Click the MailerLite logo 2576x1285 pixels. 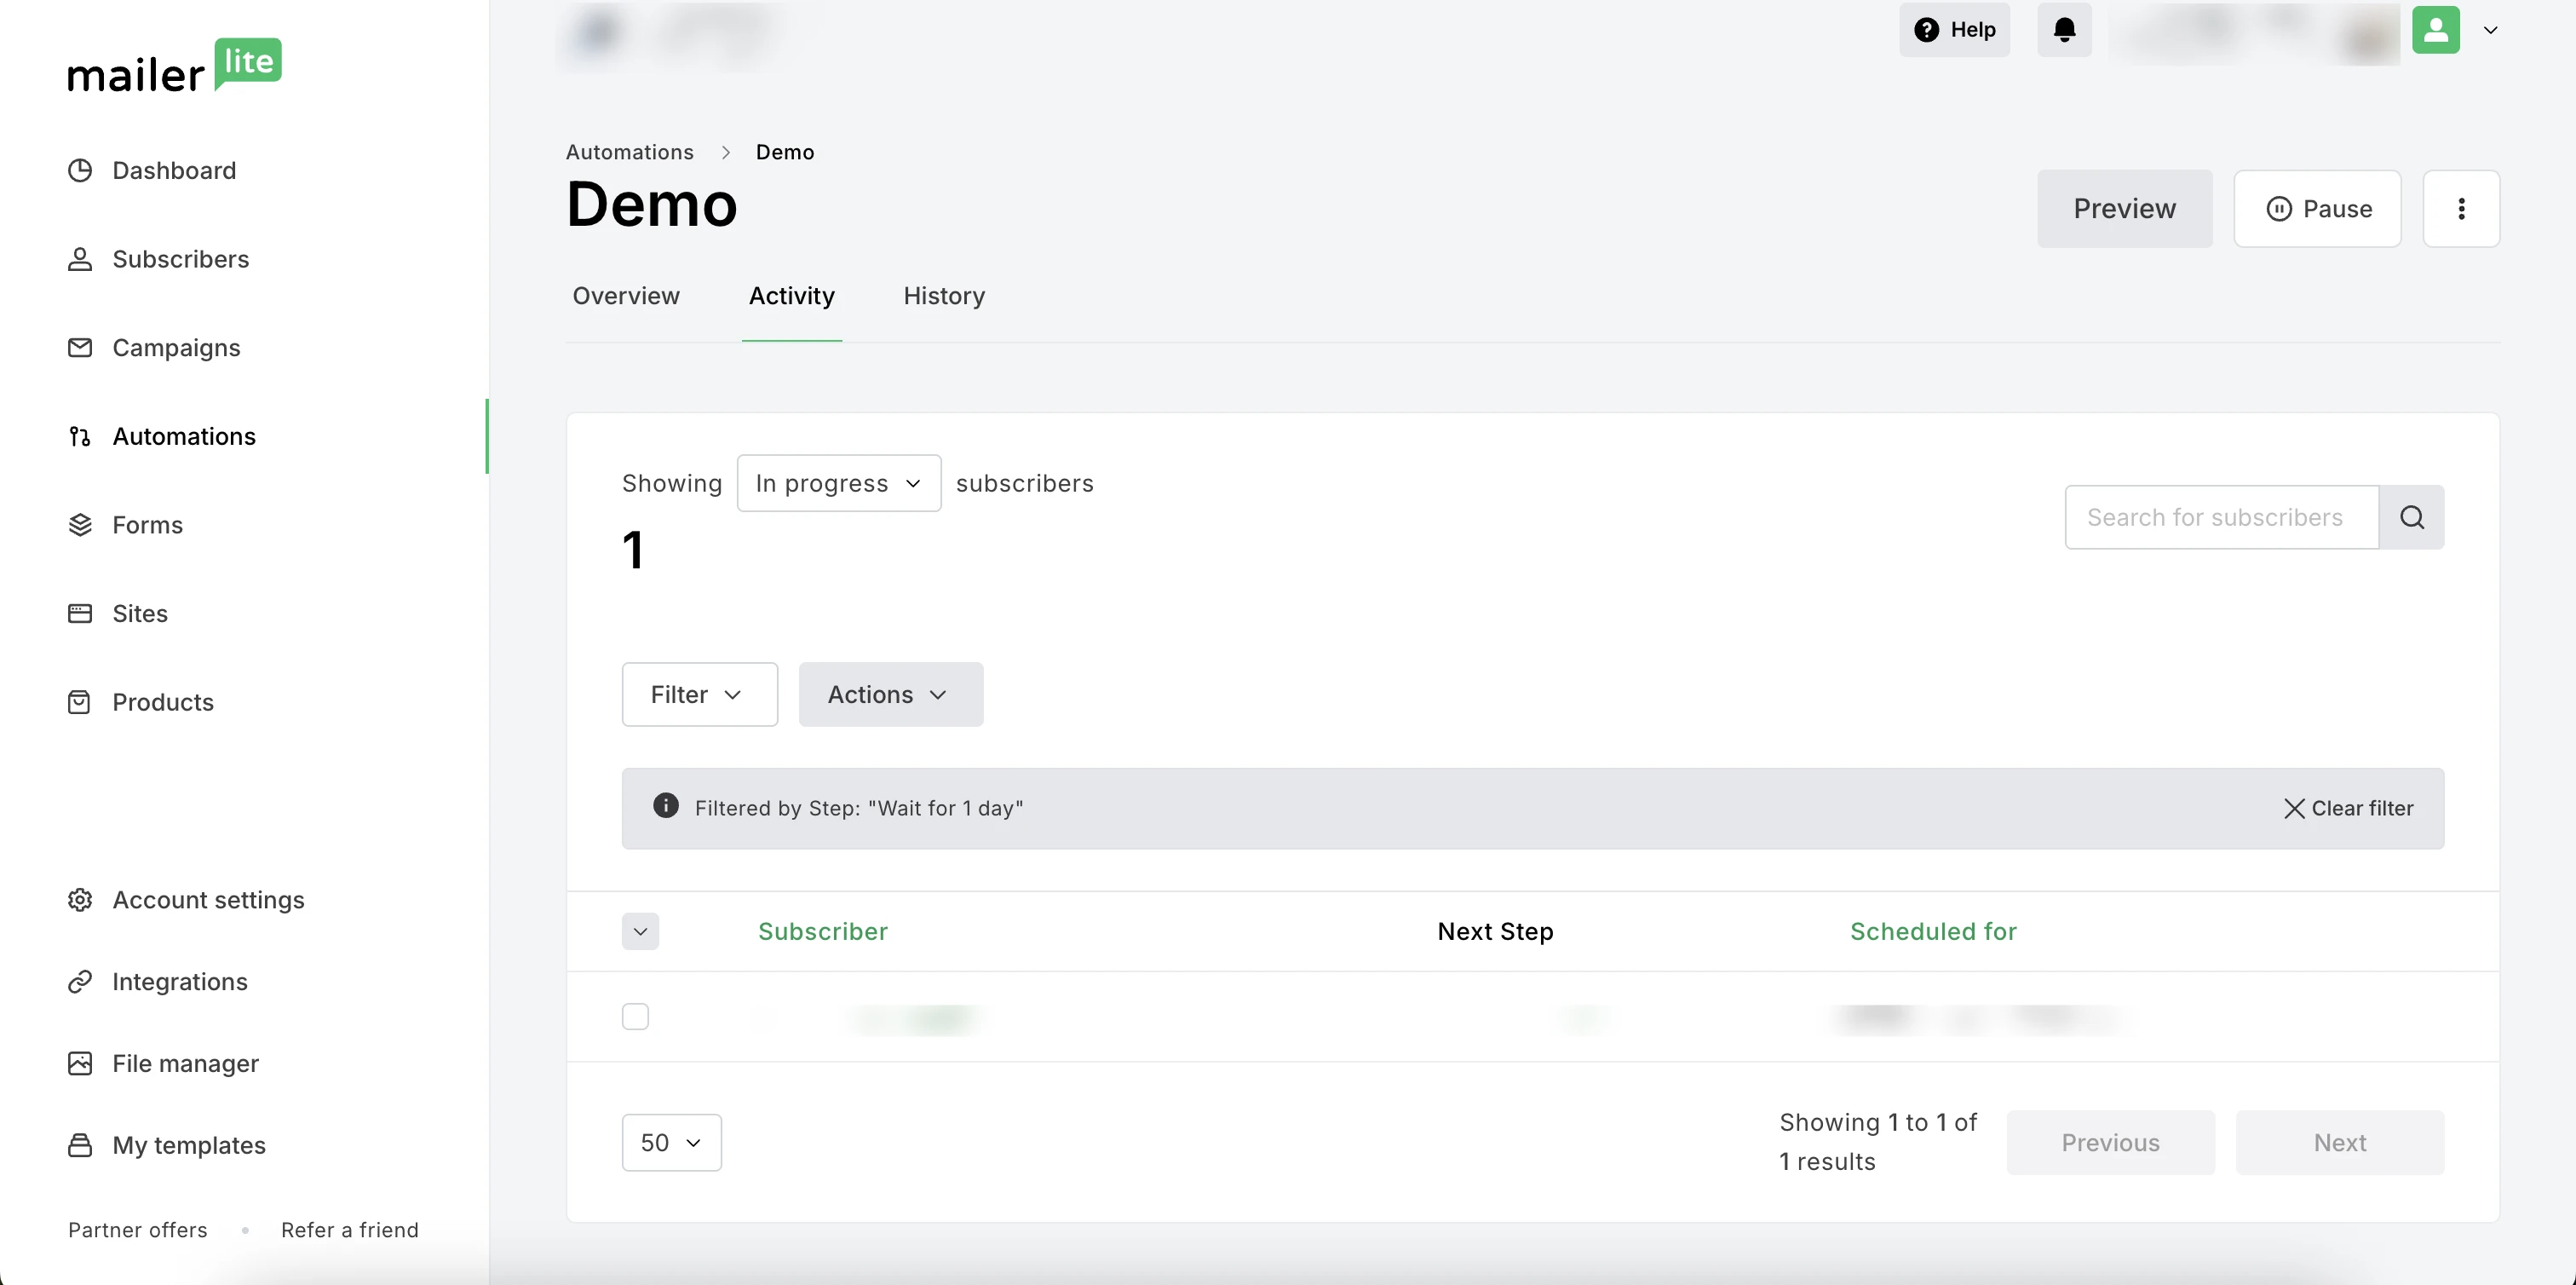coord(175,66)
